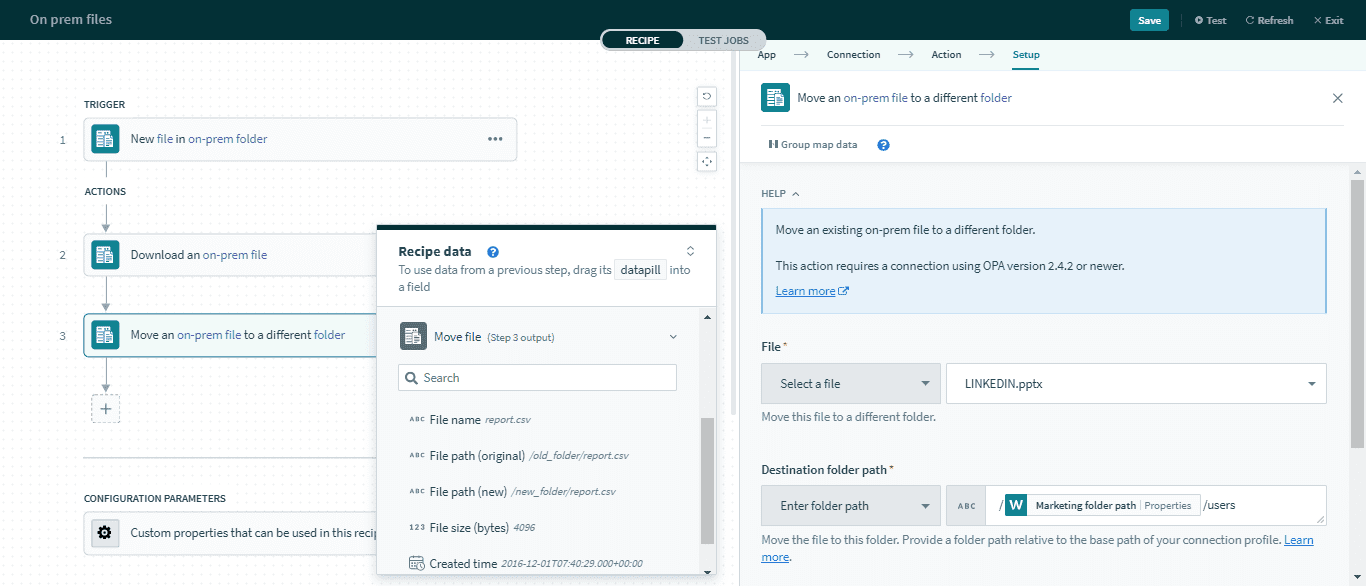Open the 'Select a file' dropdown
The width and height of the screenshot is (1366, 586).
850,384
